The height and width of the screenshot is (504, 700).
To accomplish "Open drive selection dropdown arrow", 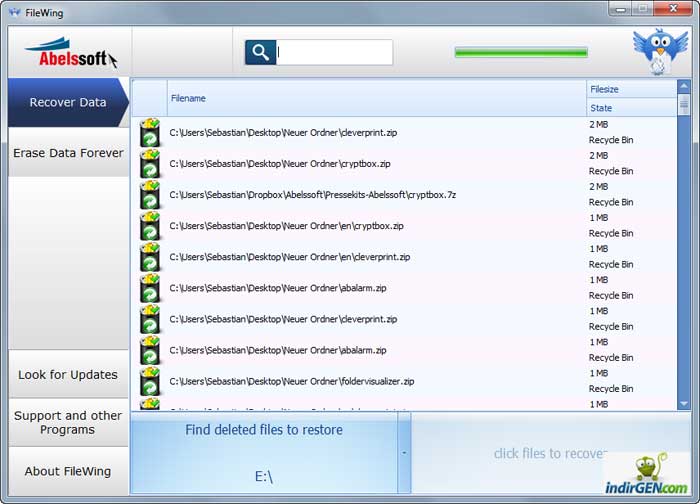I will pos(404,453).
